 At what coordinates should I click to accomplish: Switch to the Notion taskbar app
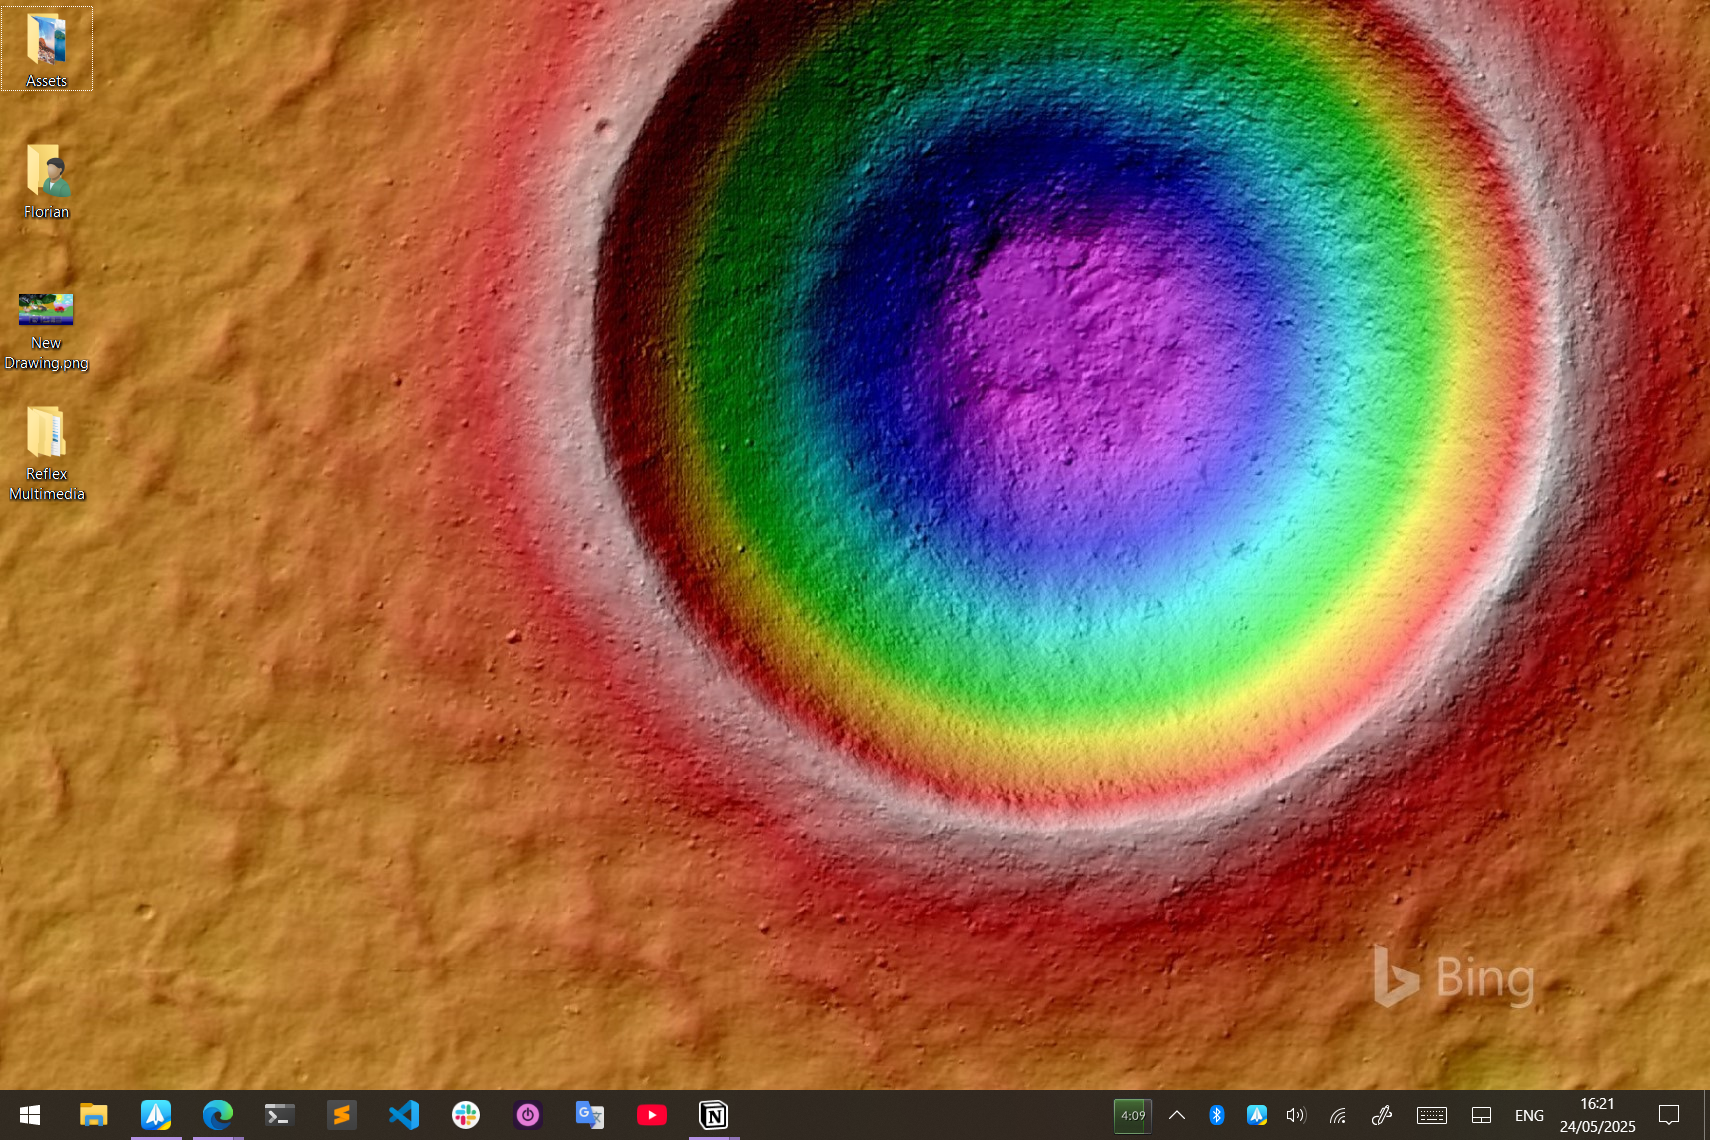(x=713, y=1115)
